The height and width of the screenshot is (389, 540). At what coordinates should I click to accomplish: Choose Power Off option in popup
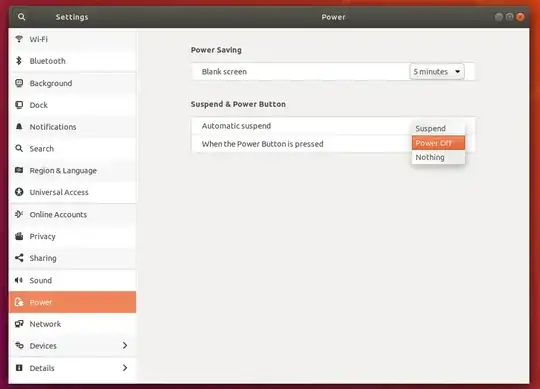click(x=438, y=143)
